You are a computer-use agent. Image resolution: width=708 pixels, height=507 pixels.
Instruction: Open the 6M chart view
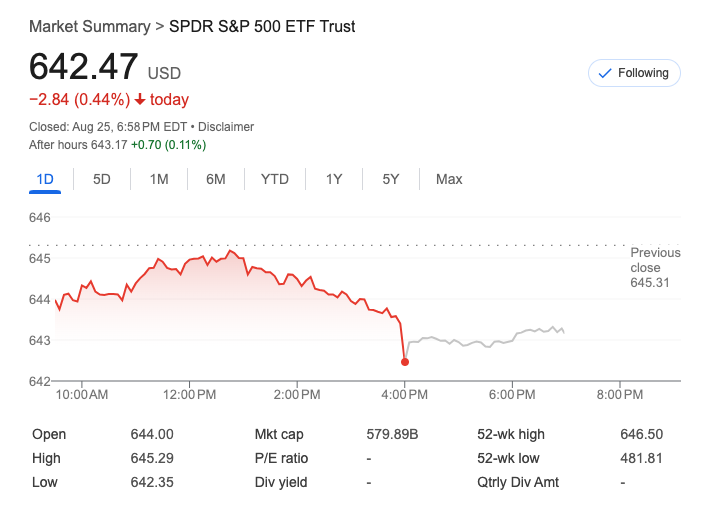pos(216,179)
